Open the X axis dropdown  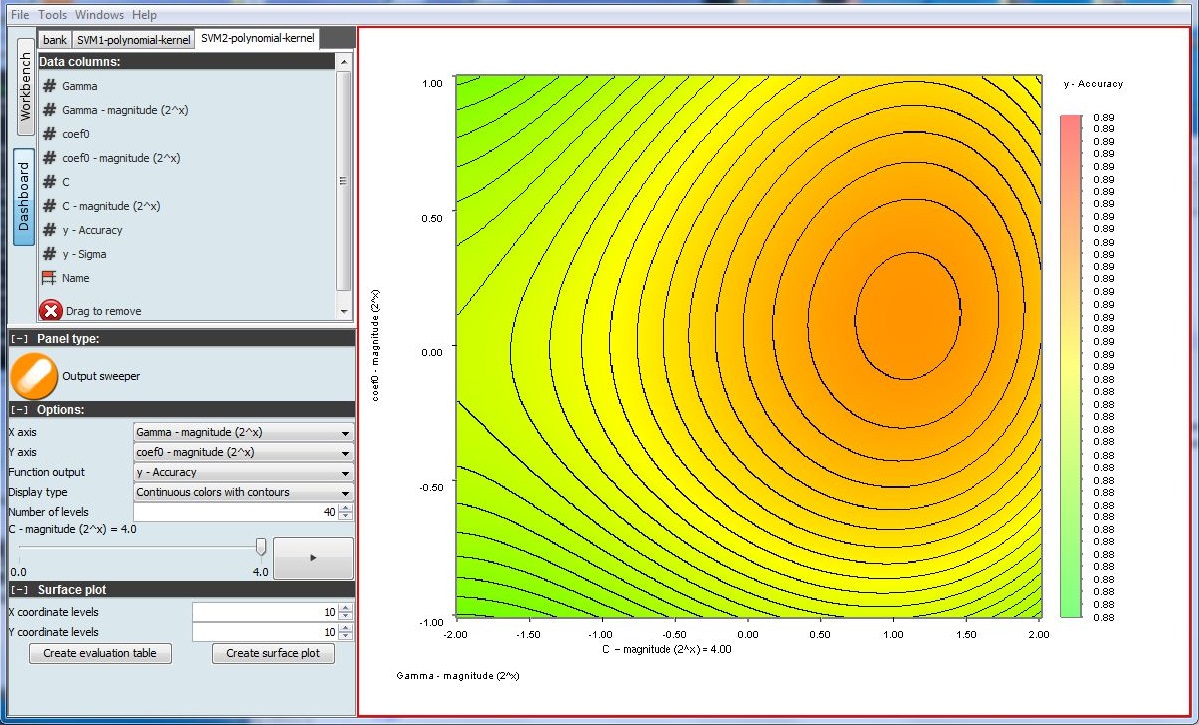(x=243, y=433)
